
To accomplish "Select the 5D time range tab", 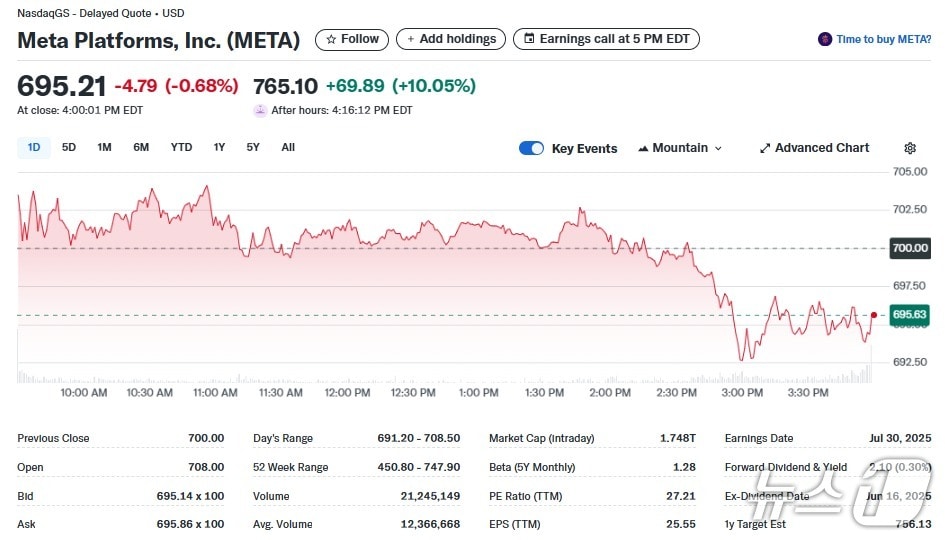I will point(69,147).
